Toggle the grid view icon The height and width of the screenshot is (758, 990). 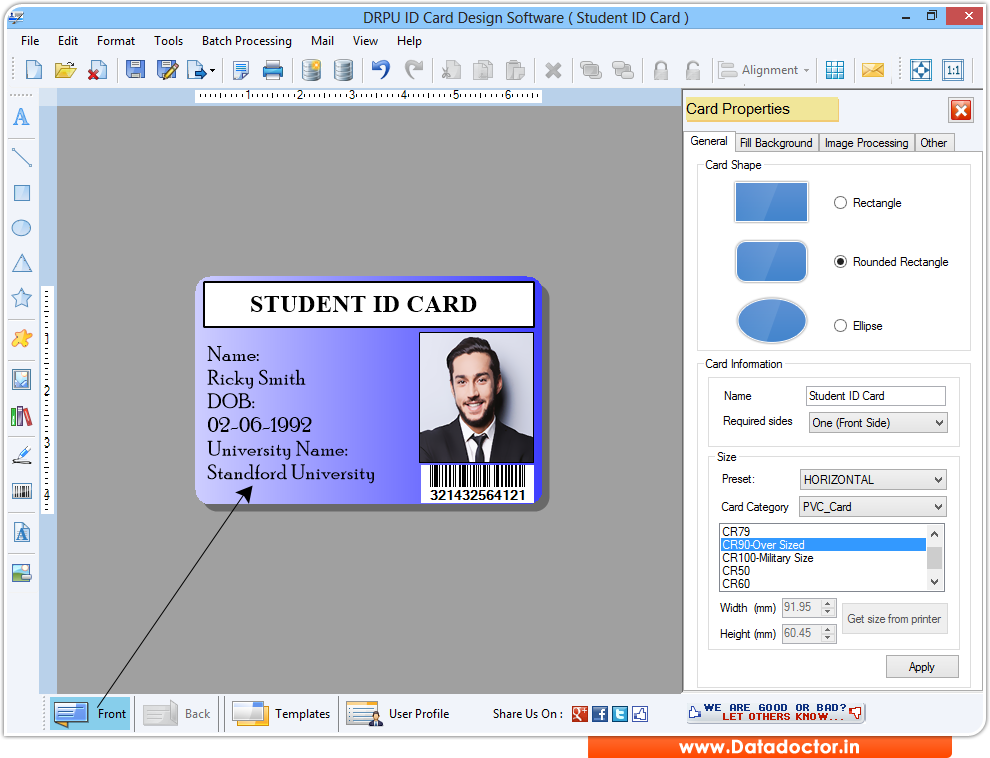(x=835, y=69)
